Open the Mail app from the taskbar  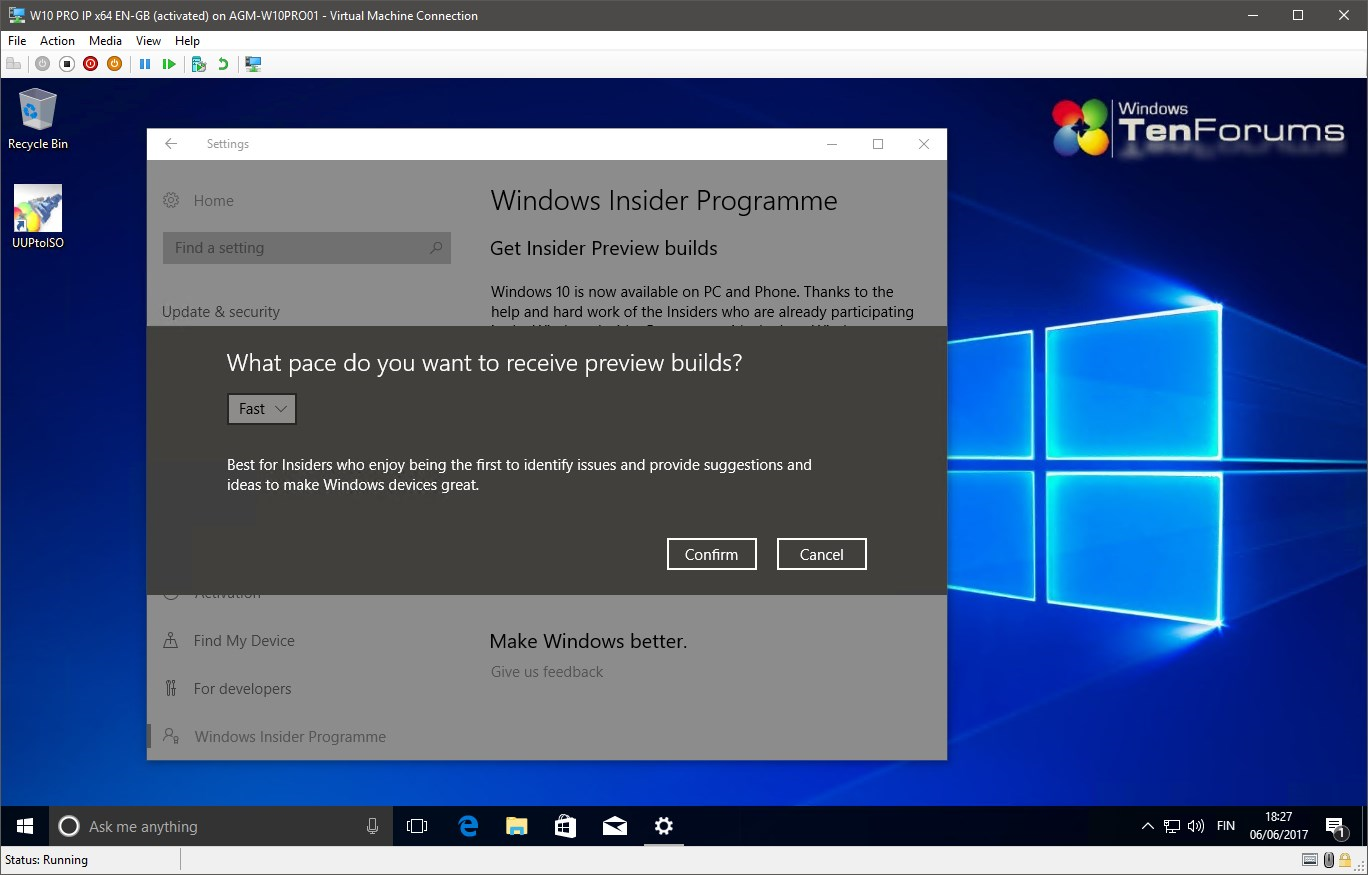pyautogui.click(x=614, y=826)
